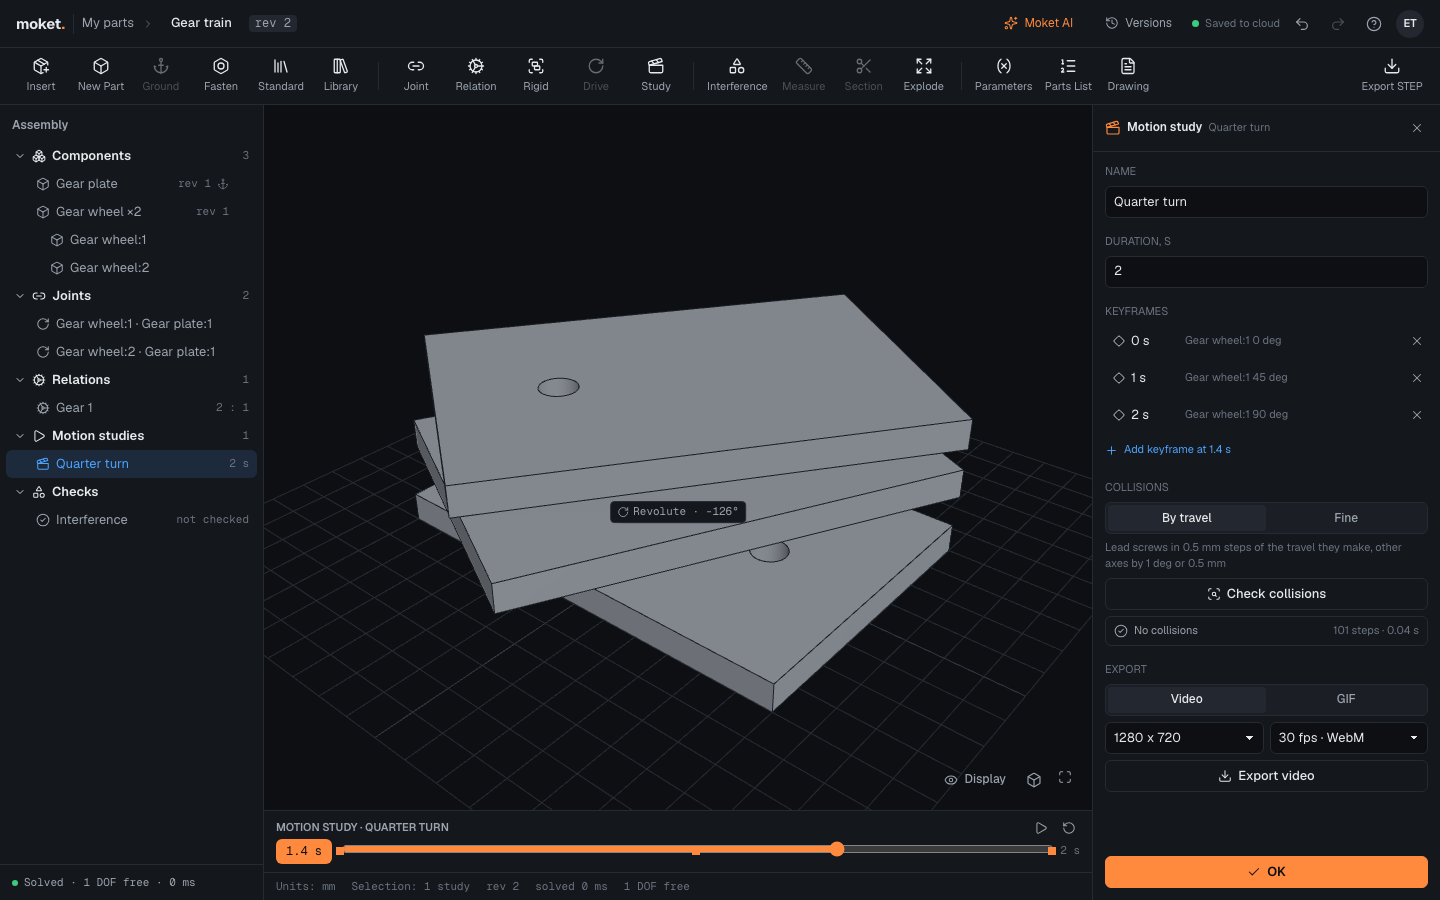
Task: Add a Relation
Action: 476,75
